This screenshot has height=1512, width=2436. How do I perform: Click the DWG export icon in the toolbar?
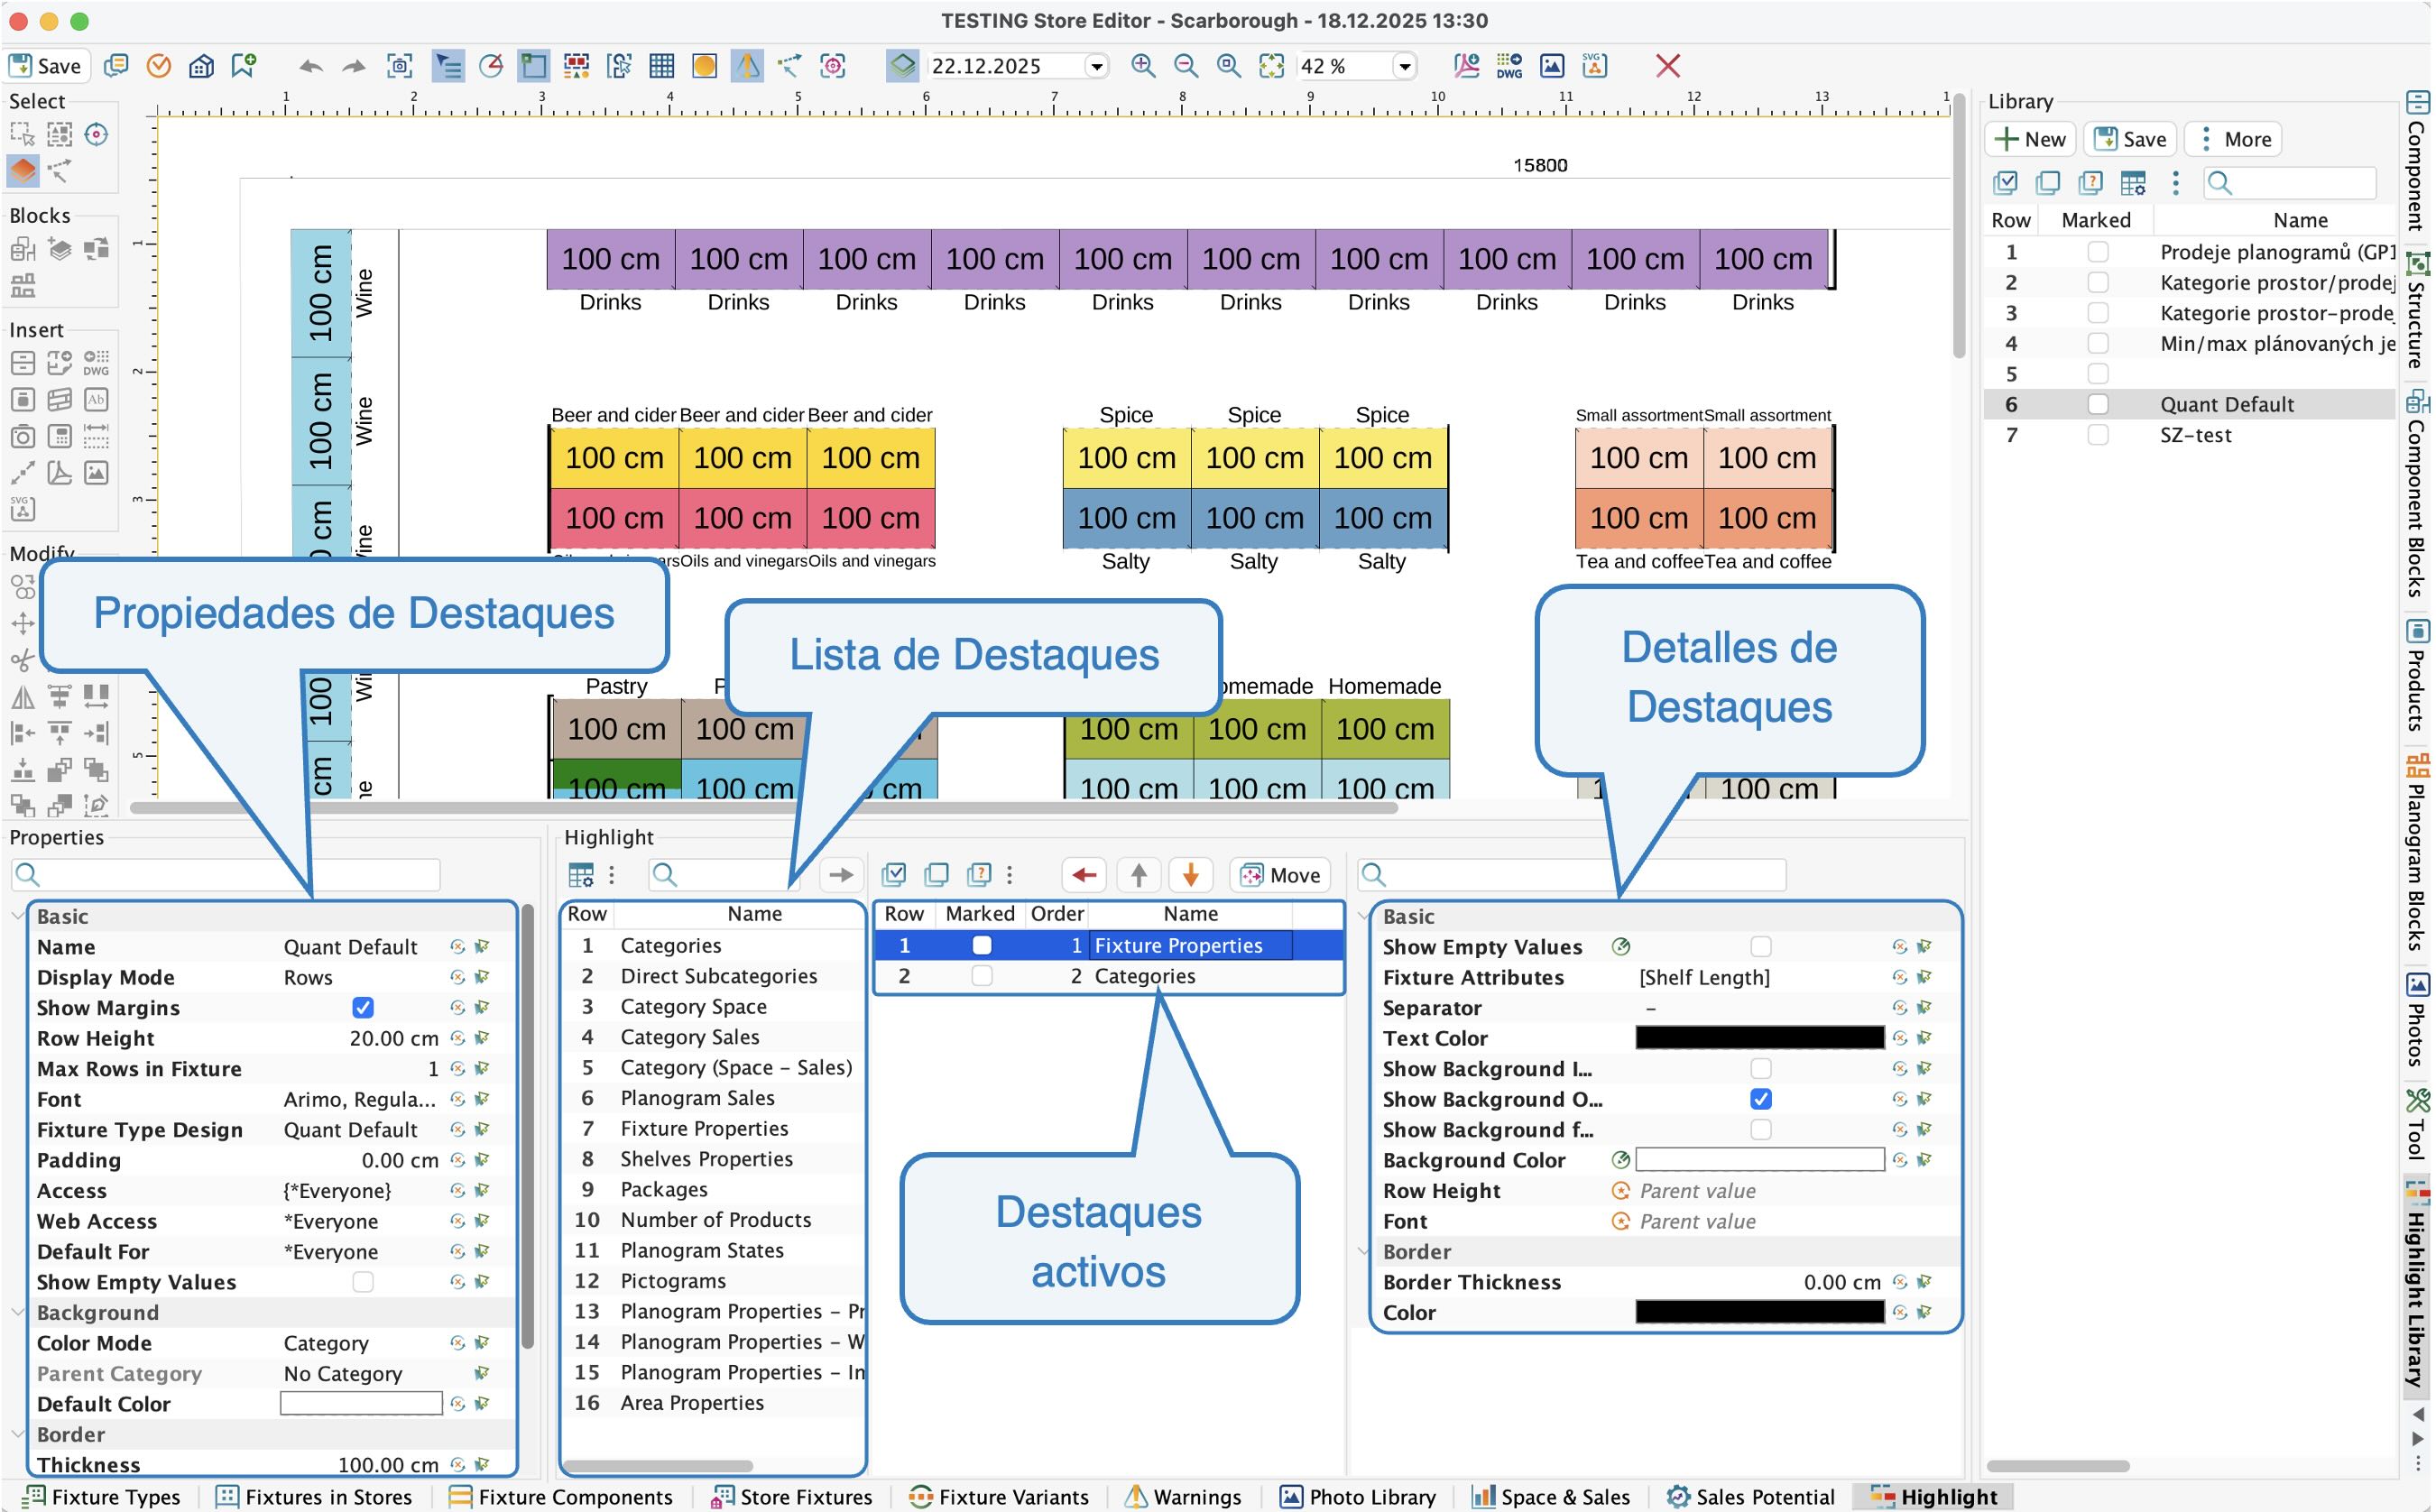click(1509, 66)
